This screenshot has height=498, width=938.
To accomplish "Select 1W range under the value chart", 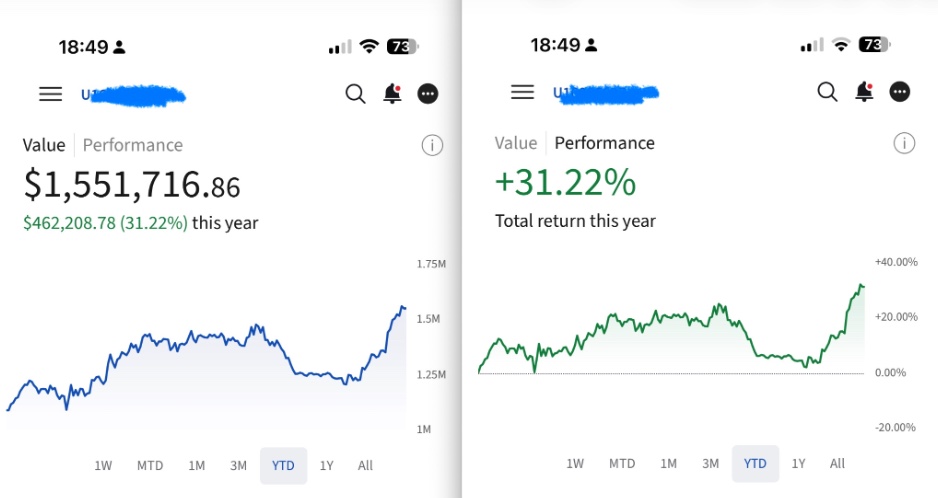I will [x=103, y=466].
